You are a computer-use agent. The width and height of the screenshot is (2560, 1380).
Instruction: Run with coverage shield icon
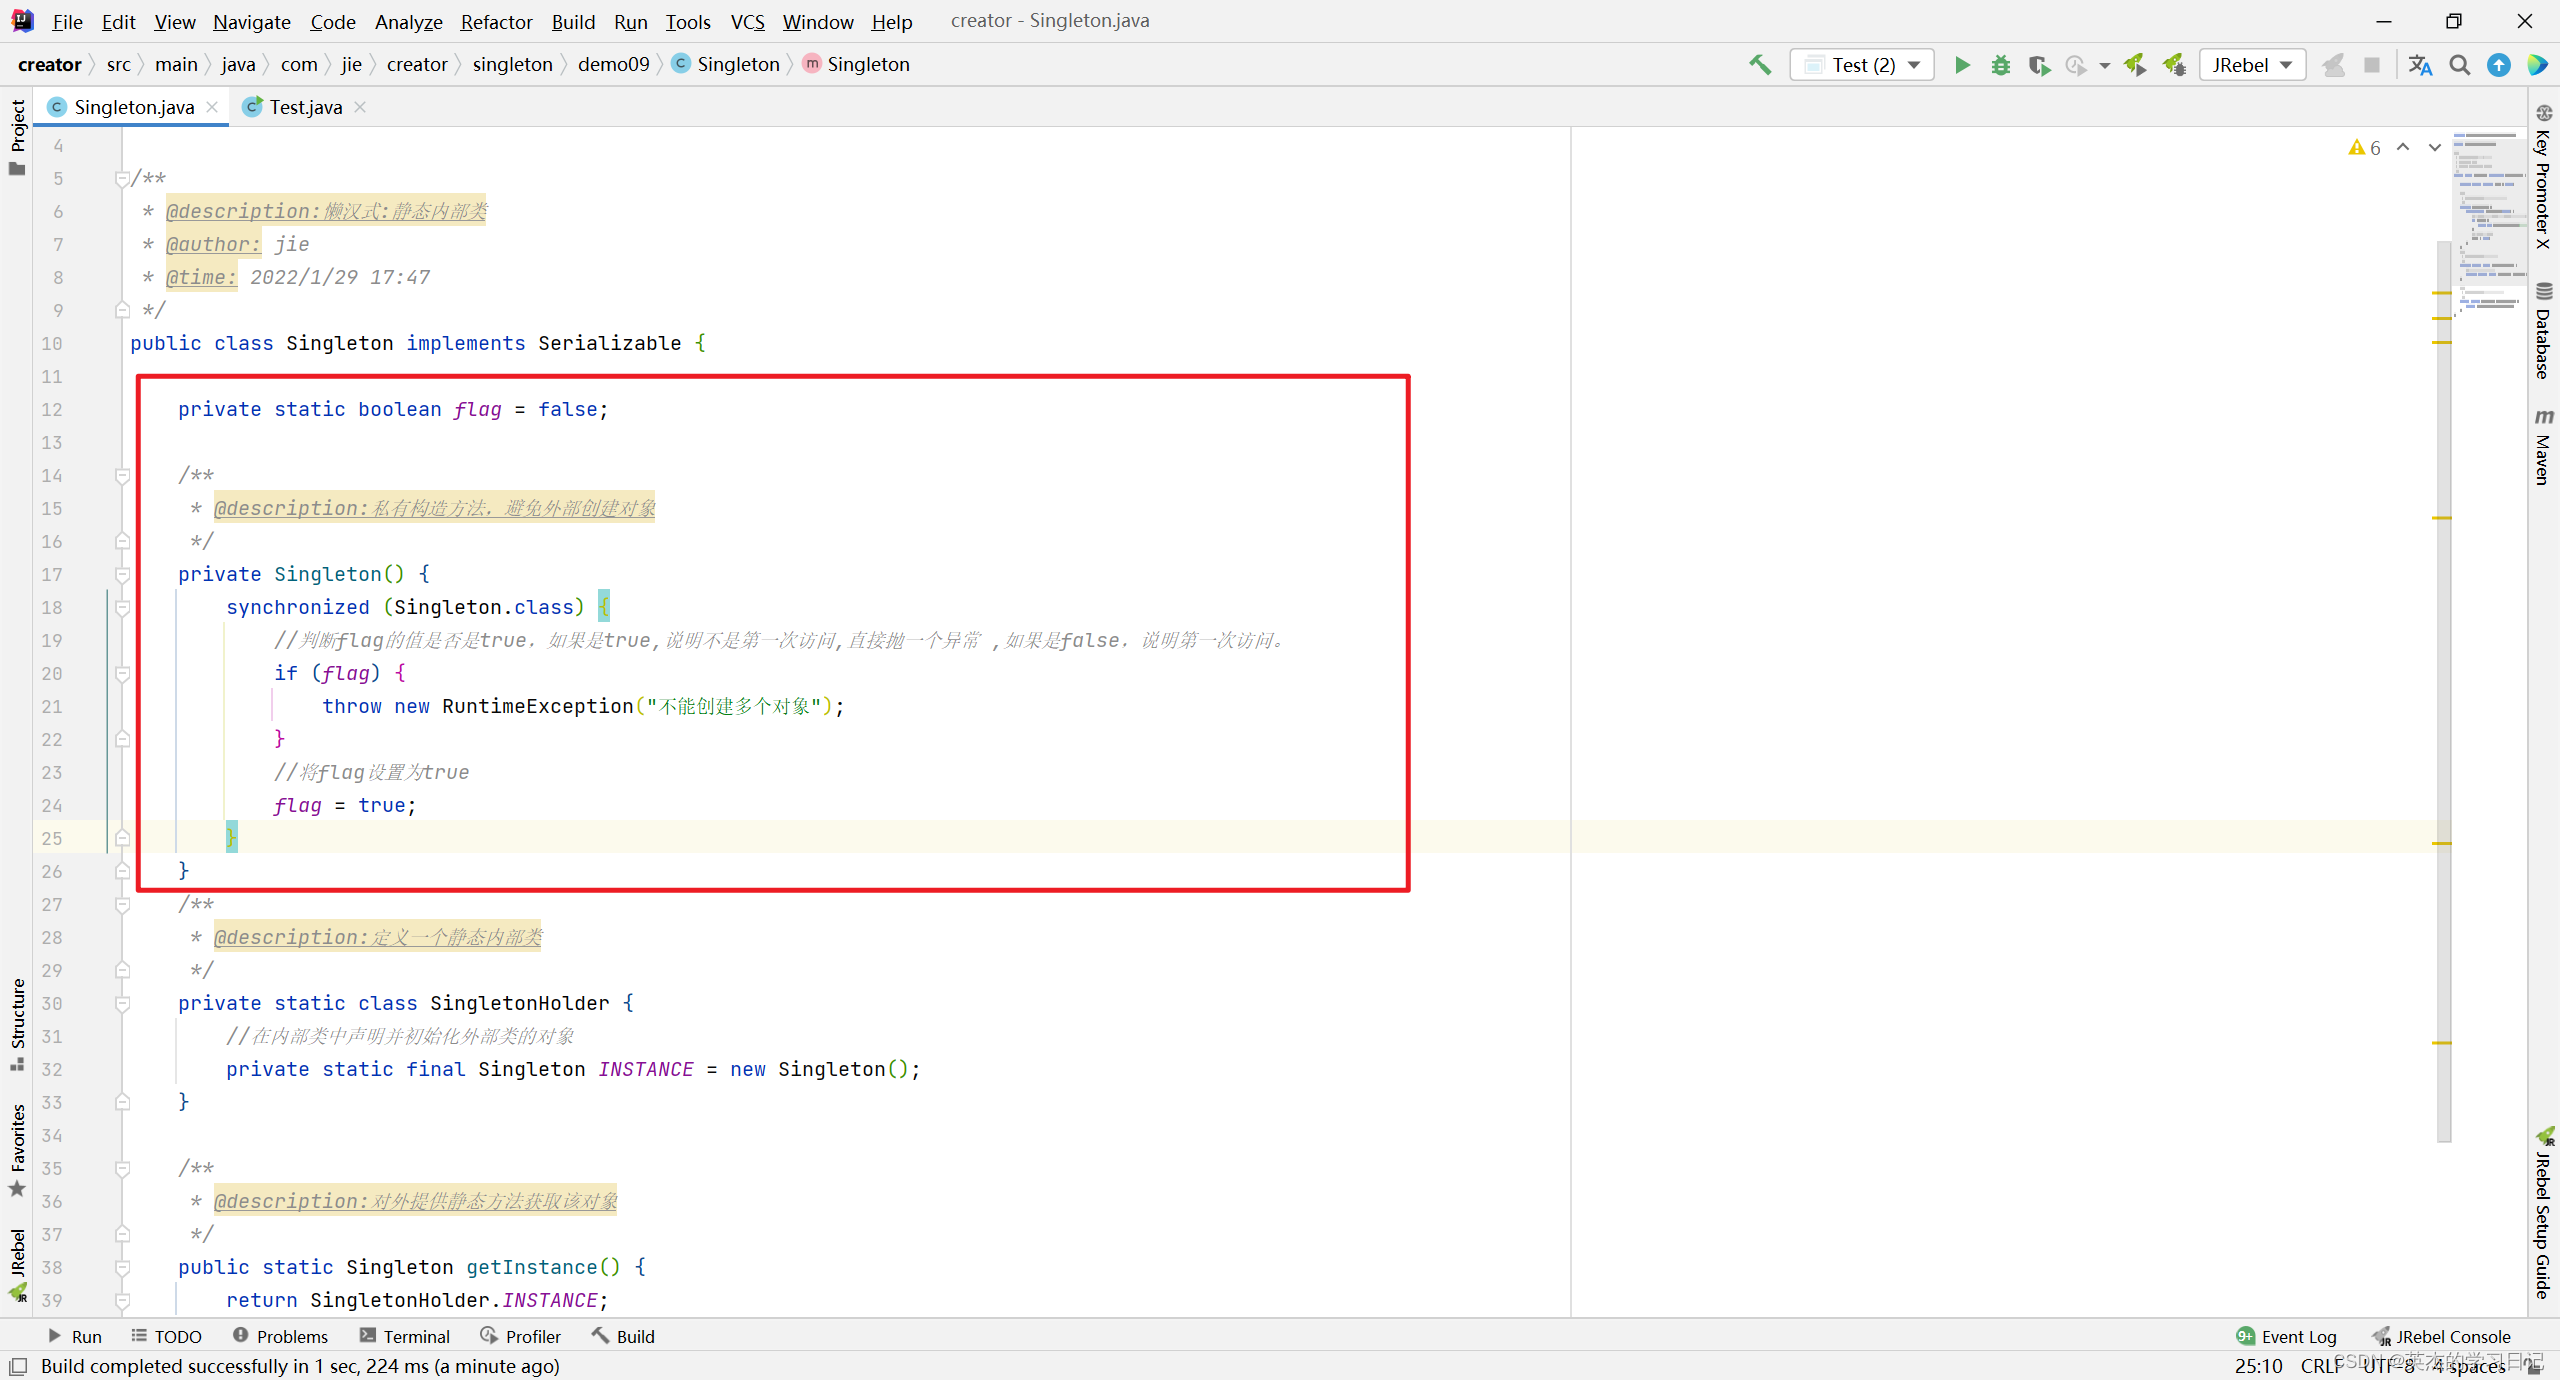2038,65
